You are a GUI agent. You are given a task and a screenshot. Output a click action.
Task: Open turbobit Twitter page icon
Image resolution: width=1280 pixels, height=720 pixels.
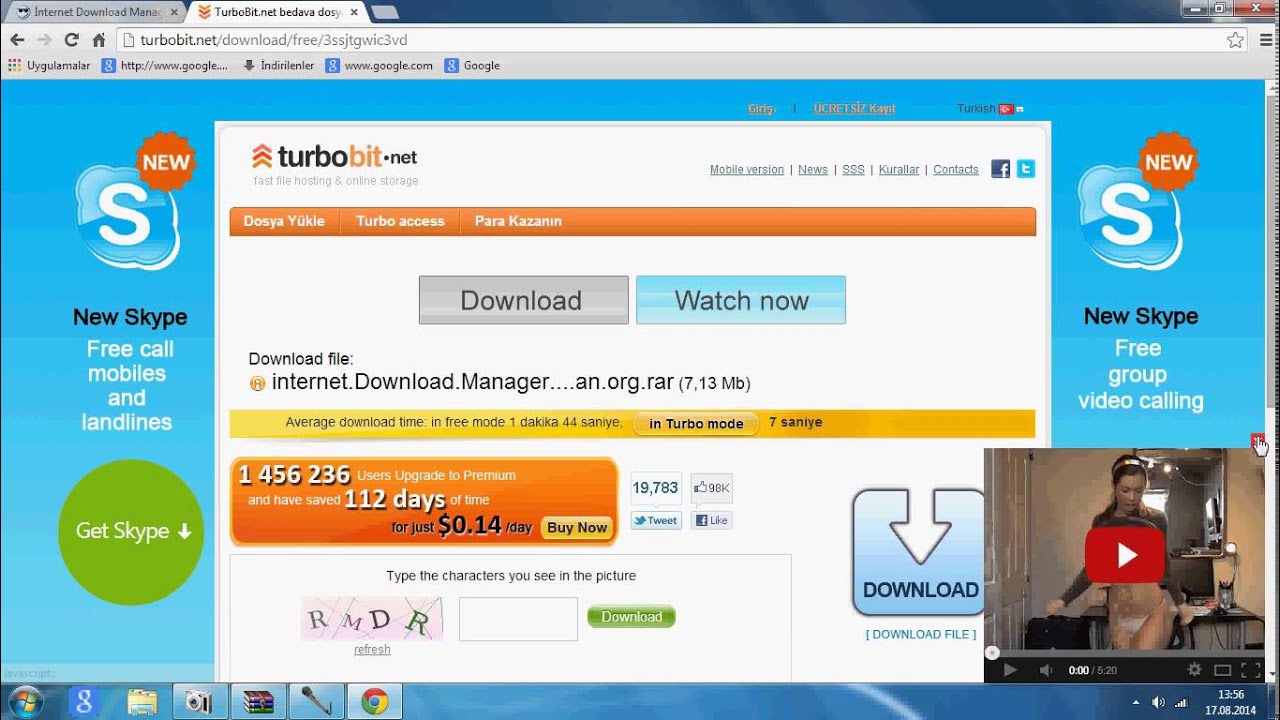point(1026,169)
